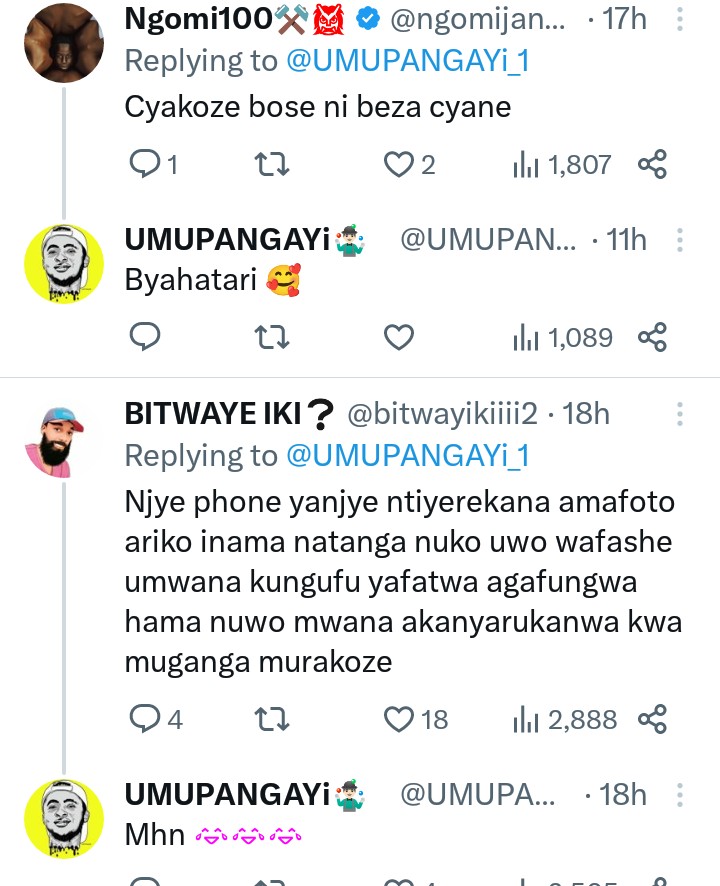Open more options for 'Byahatari' tweet
Viewport: 720px width, 886px height.
tap(680, 240)
